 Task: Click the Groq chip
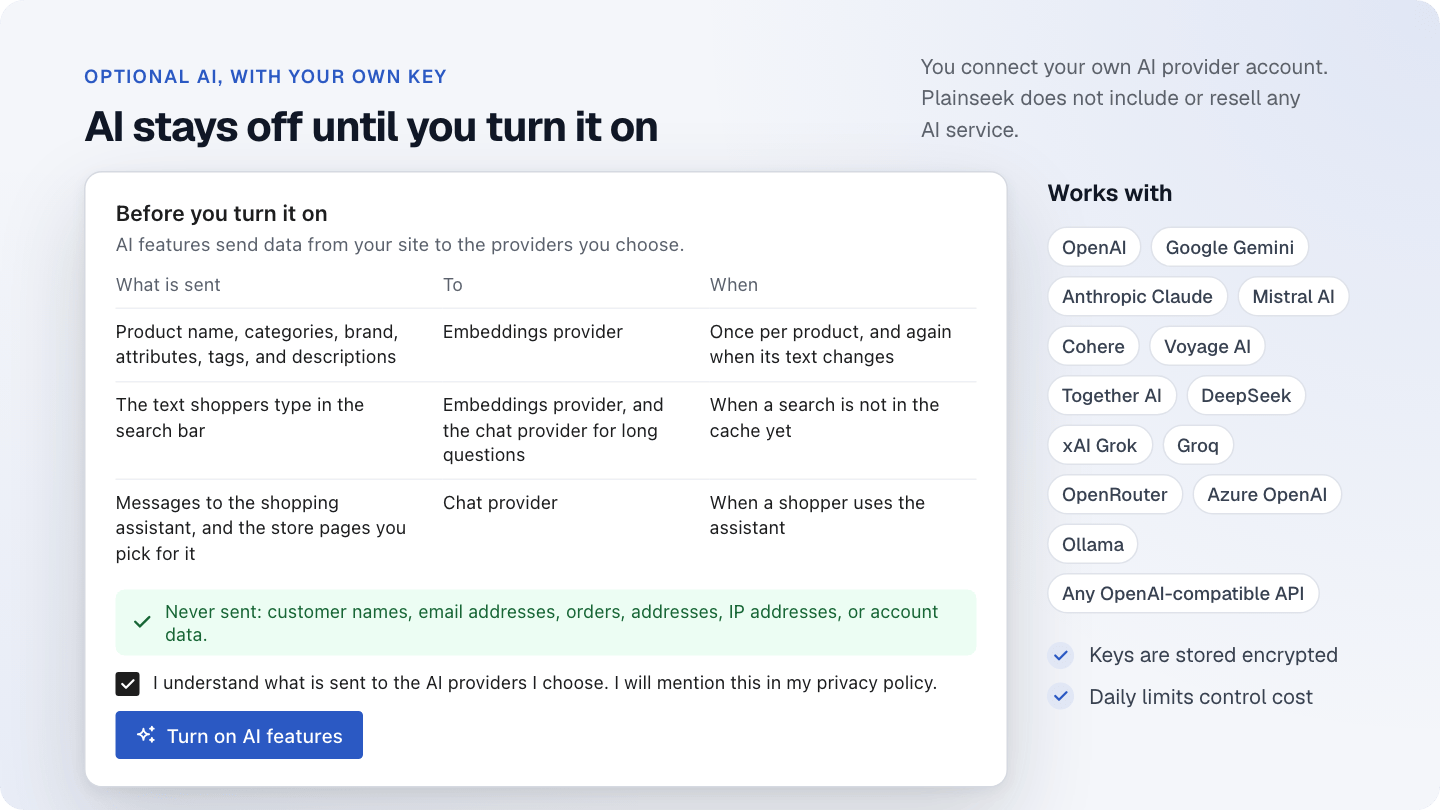1198,445
